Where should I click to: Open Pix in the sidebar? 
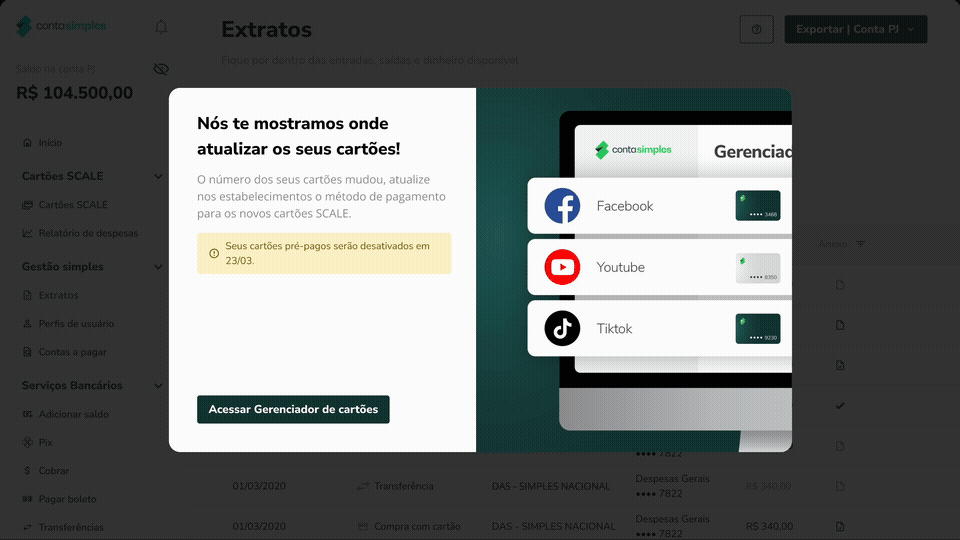tap(45, 442)
